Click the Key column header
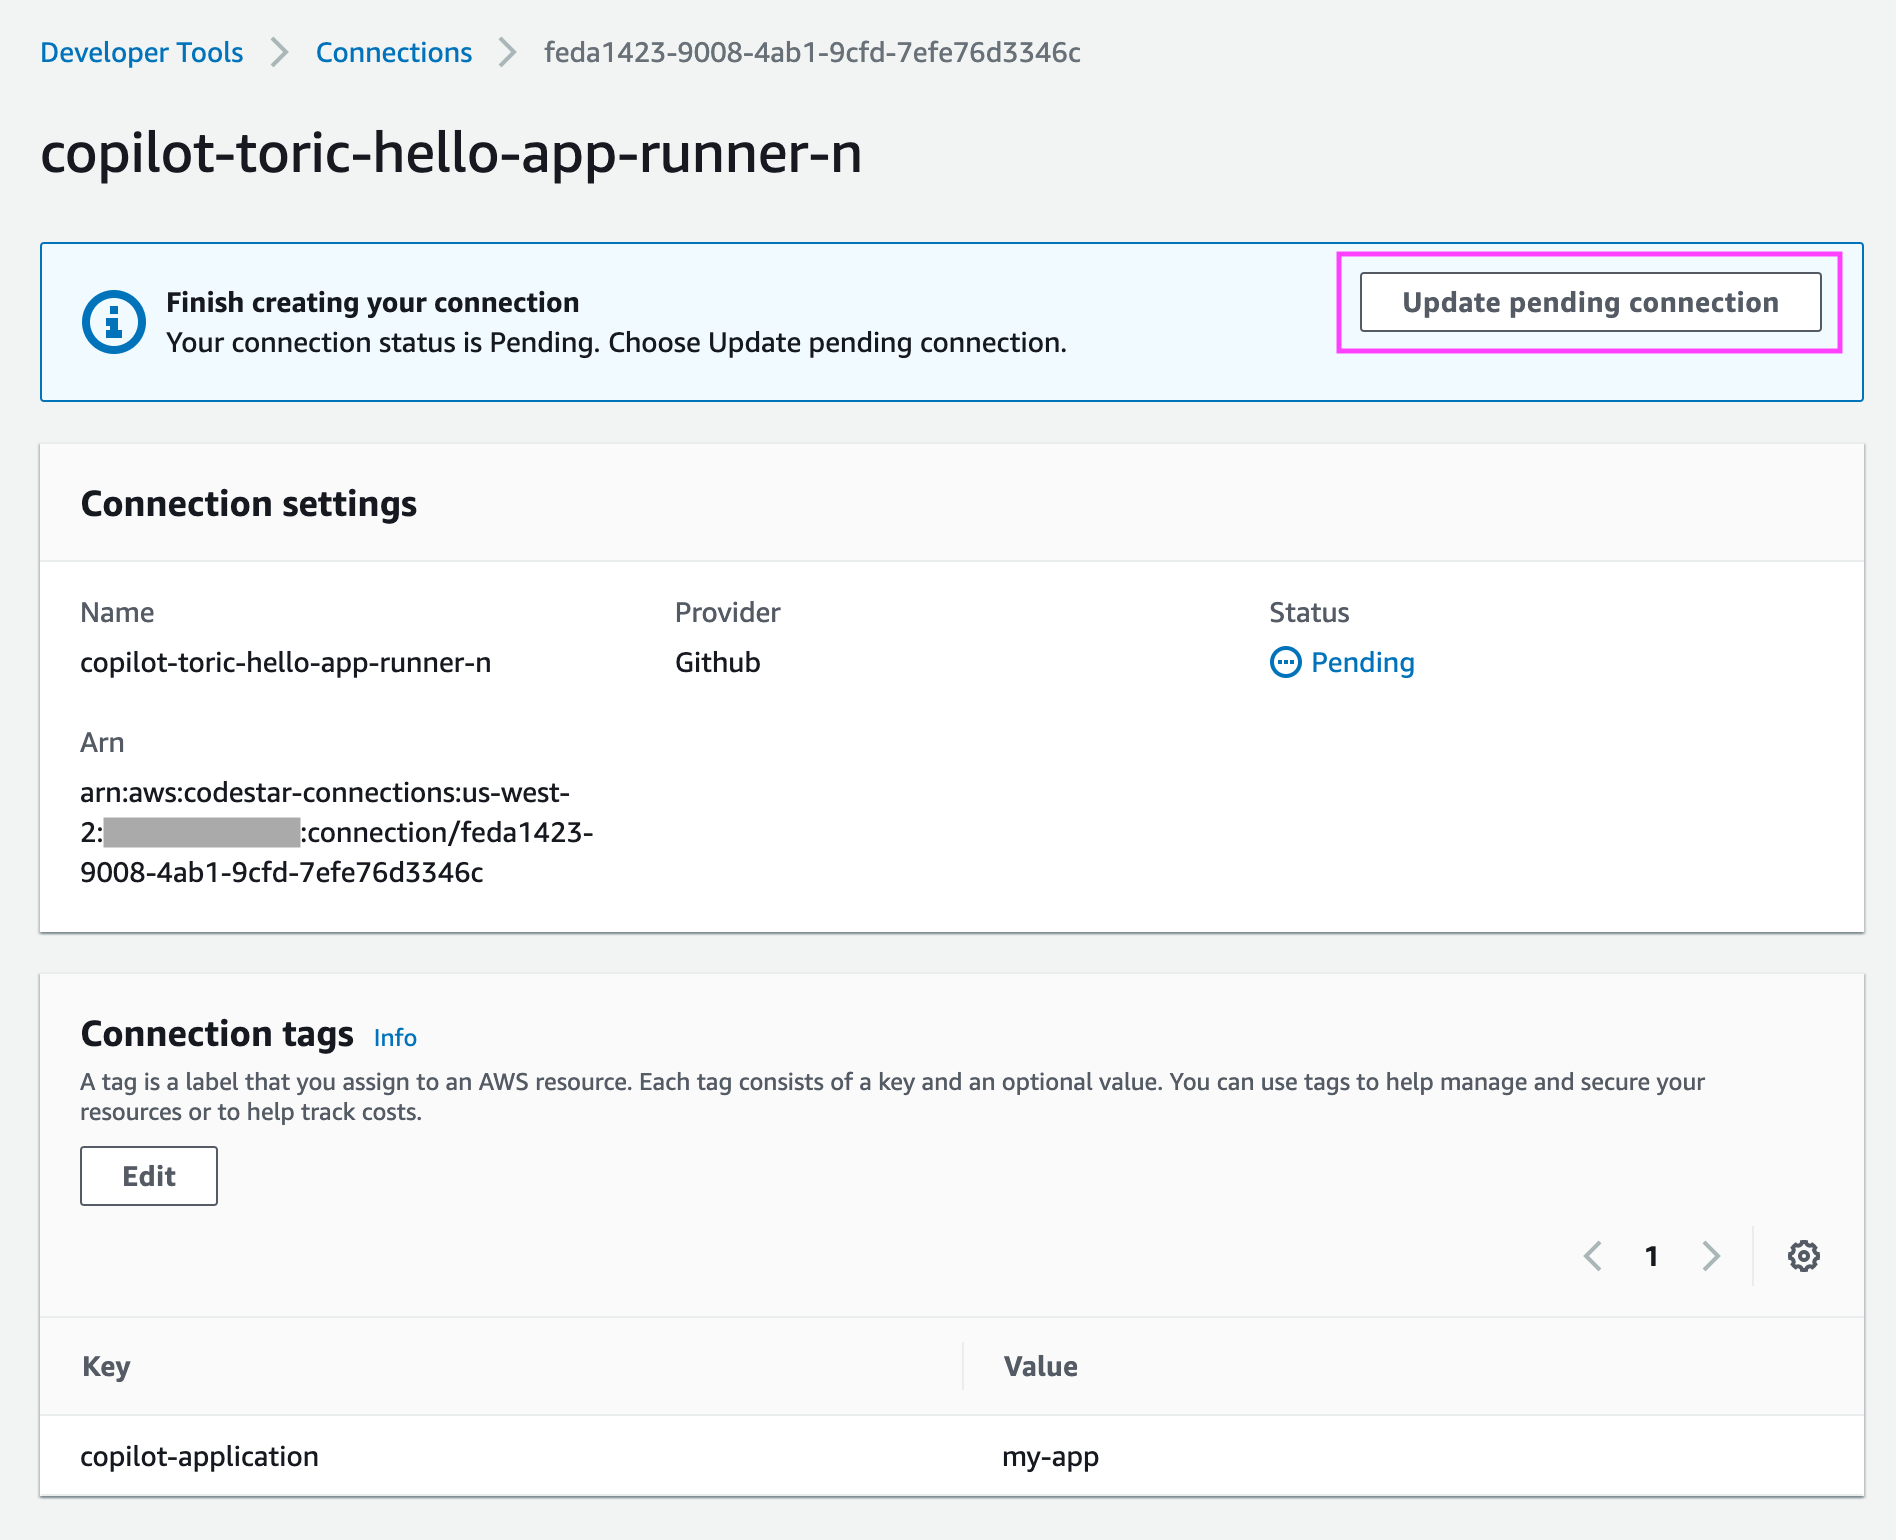 click(x=106, y=1366)
